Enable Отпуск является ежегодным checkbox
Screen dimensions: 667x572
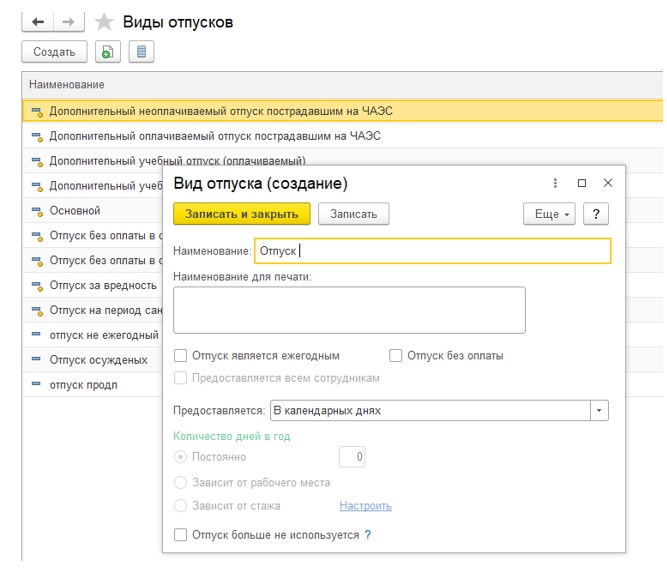181,355
